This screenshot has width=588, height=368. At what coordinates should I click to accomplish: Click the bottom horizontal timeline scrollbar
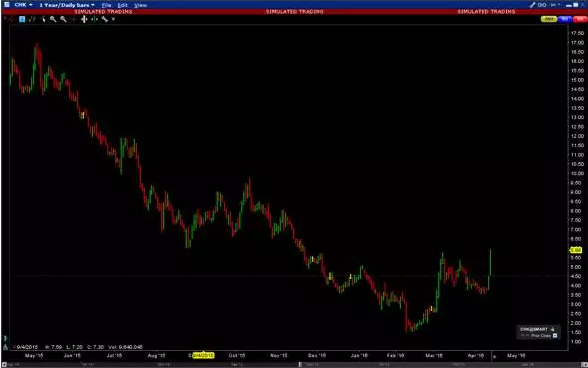click(x=294, y=365)
